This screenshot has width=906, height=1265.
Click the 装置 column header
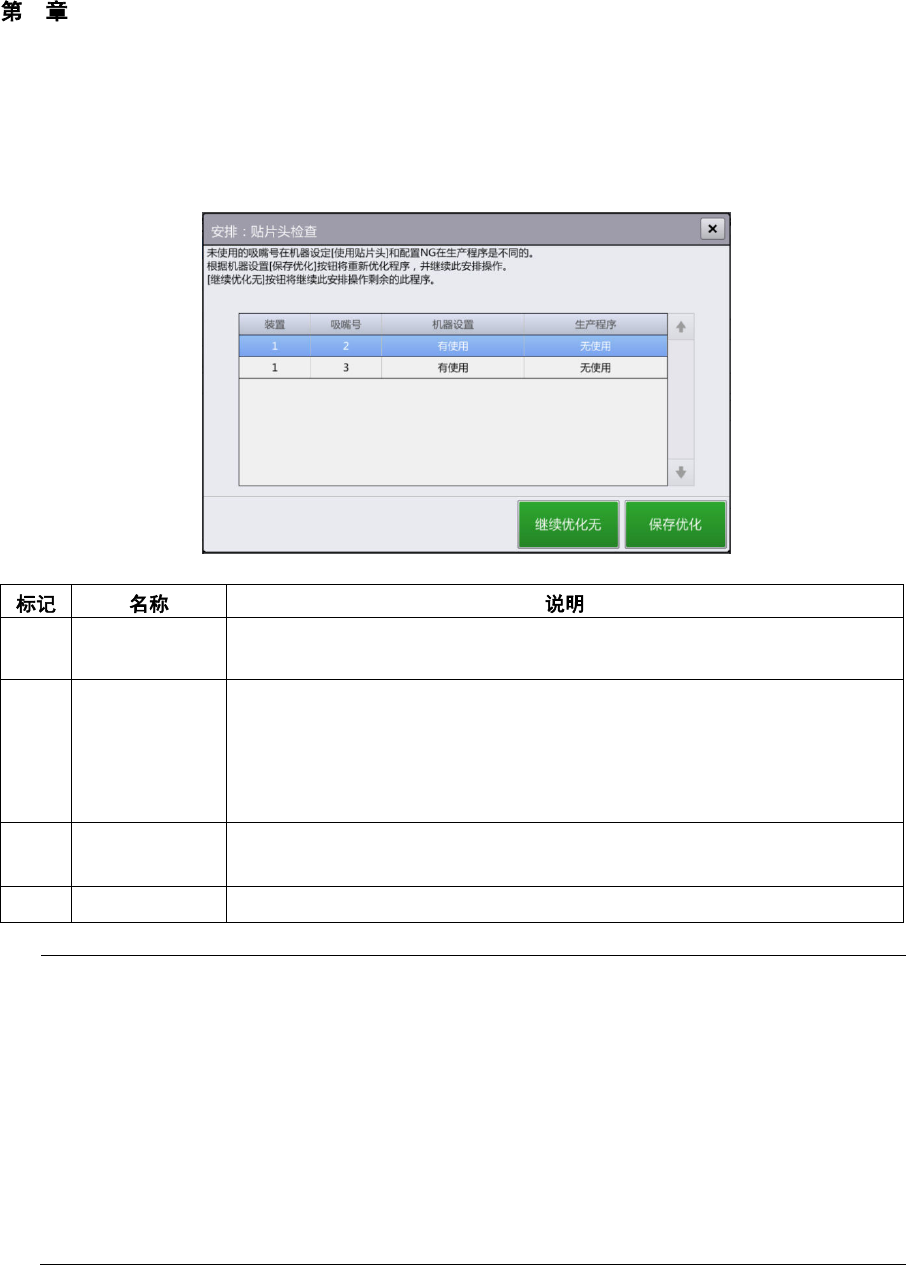coord(274,325)
